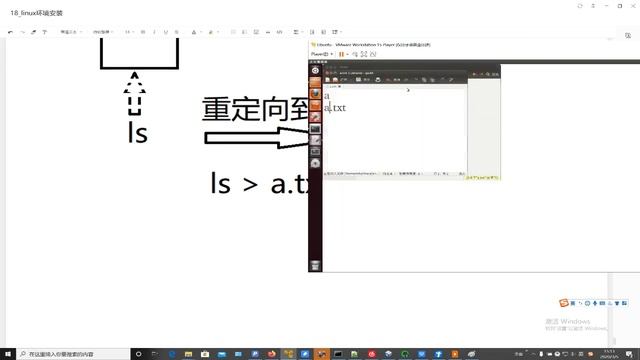
Task: Click the document tab in gedit
Action: click(334, 87)
